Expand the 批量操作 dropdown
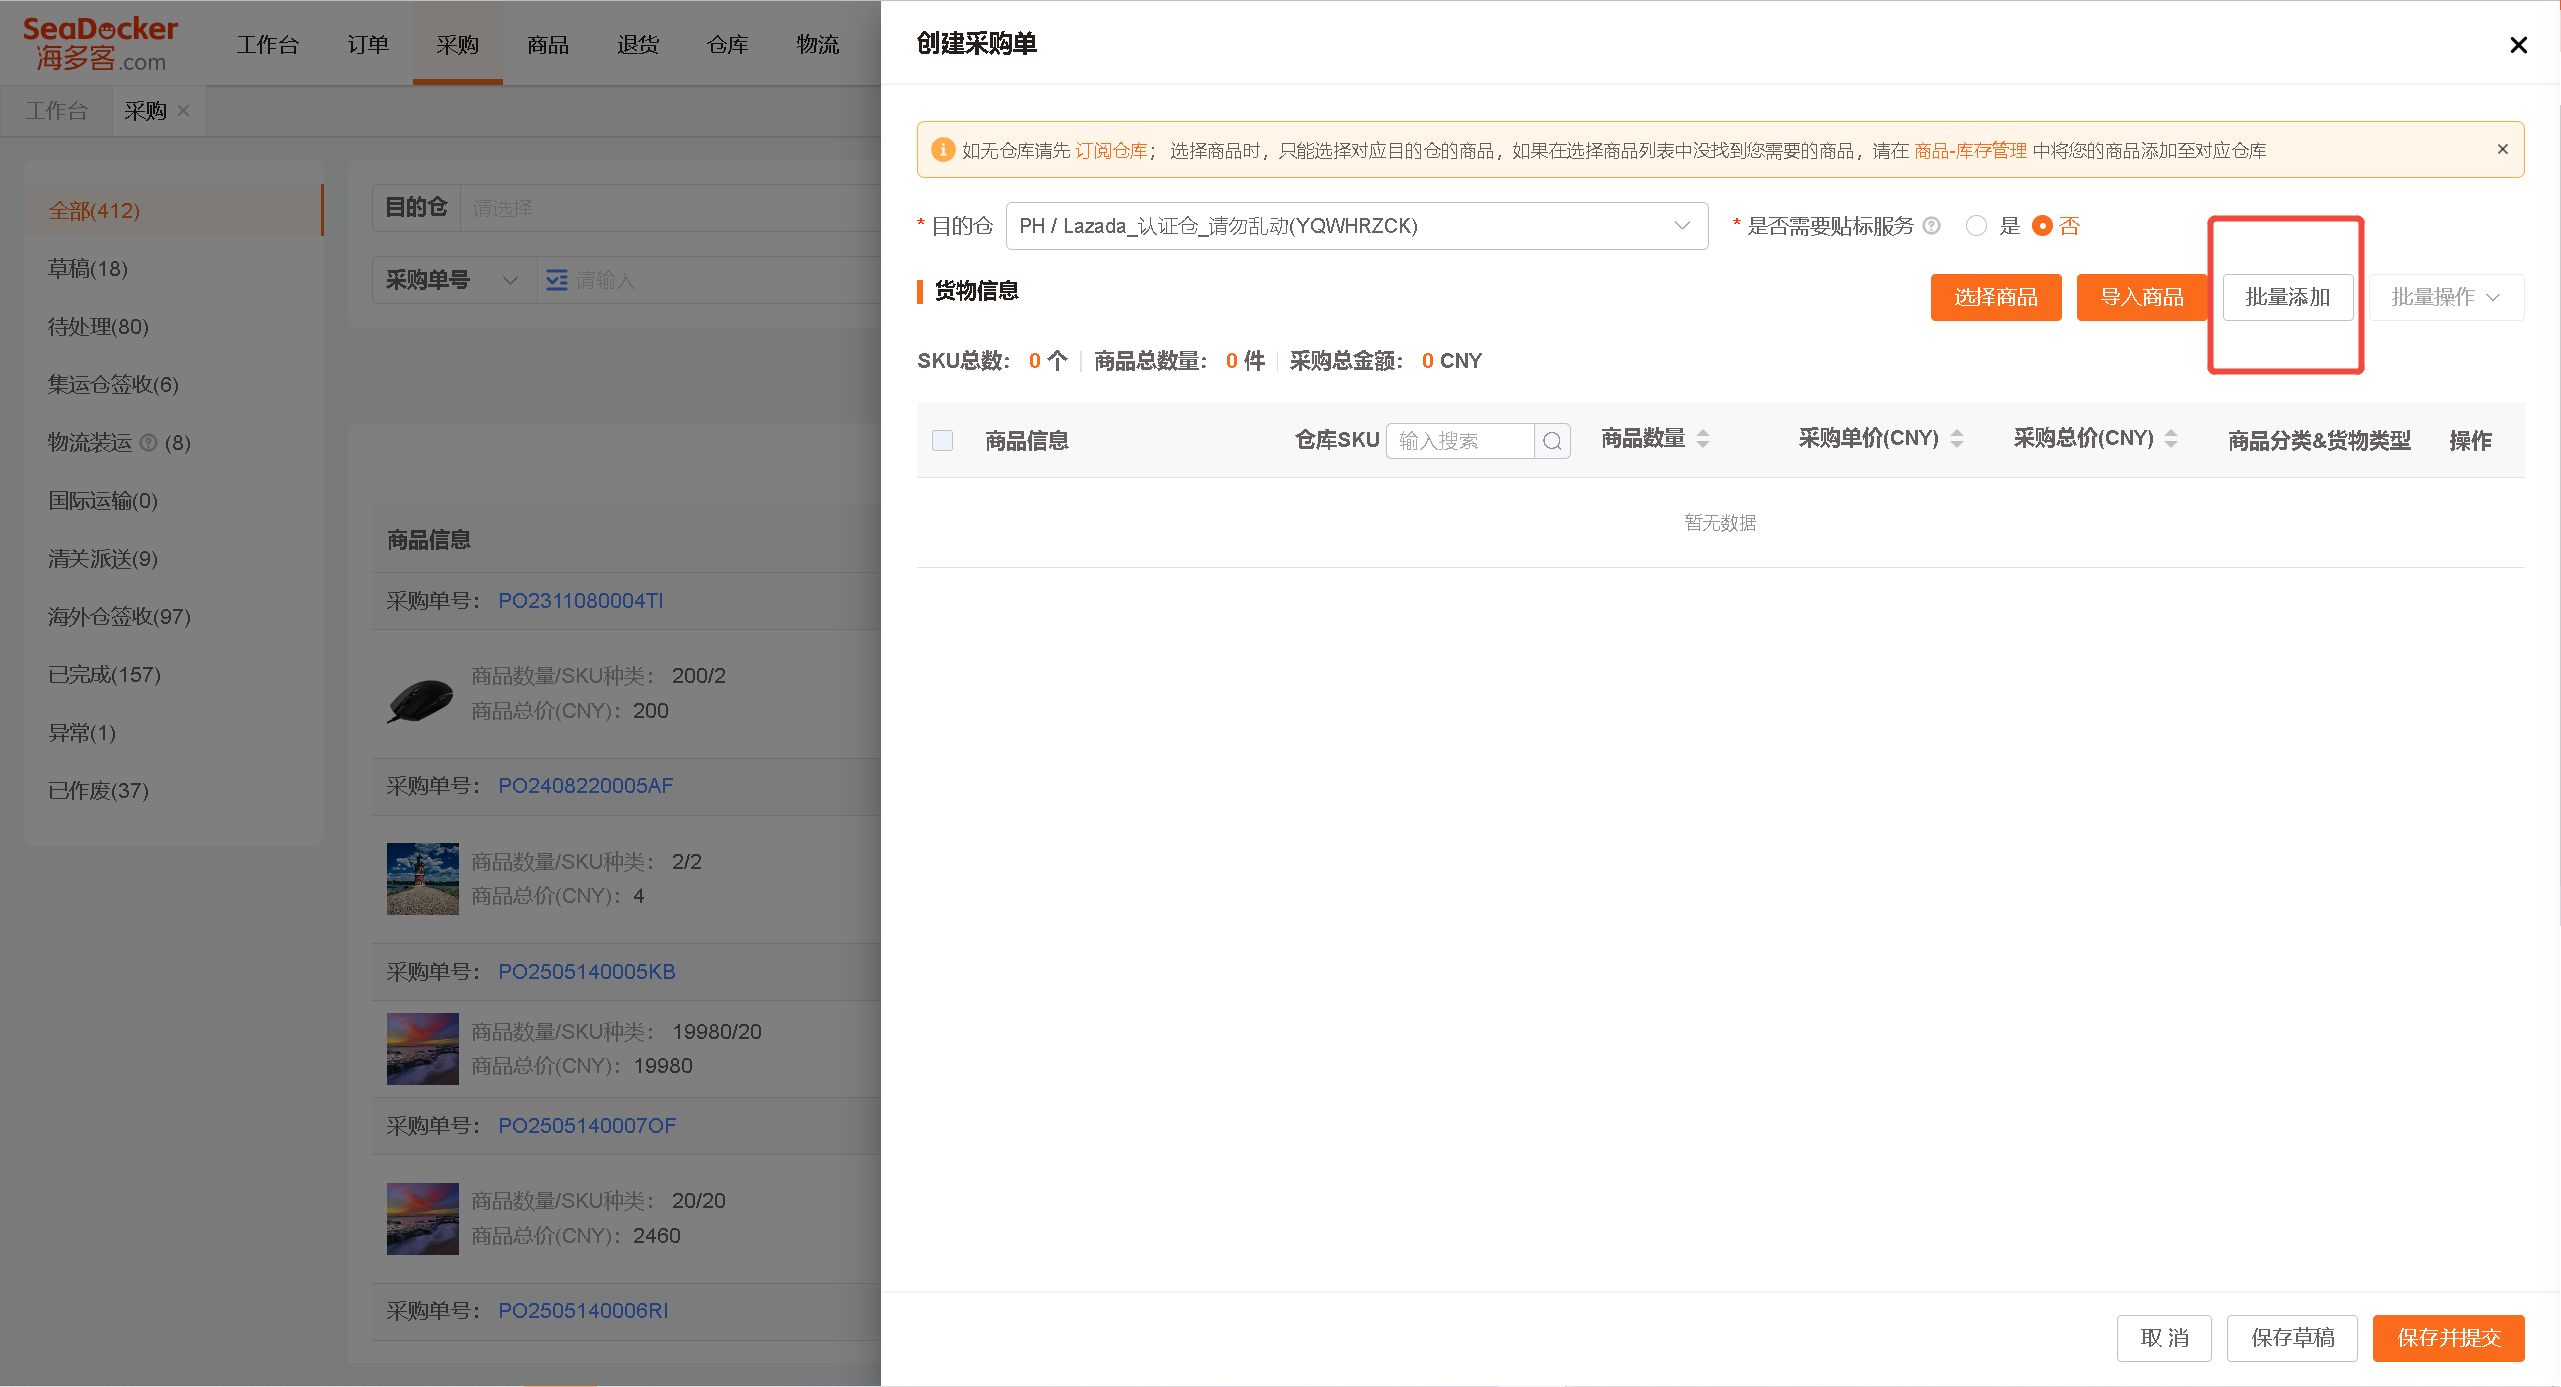 point(2445,297)
